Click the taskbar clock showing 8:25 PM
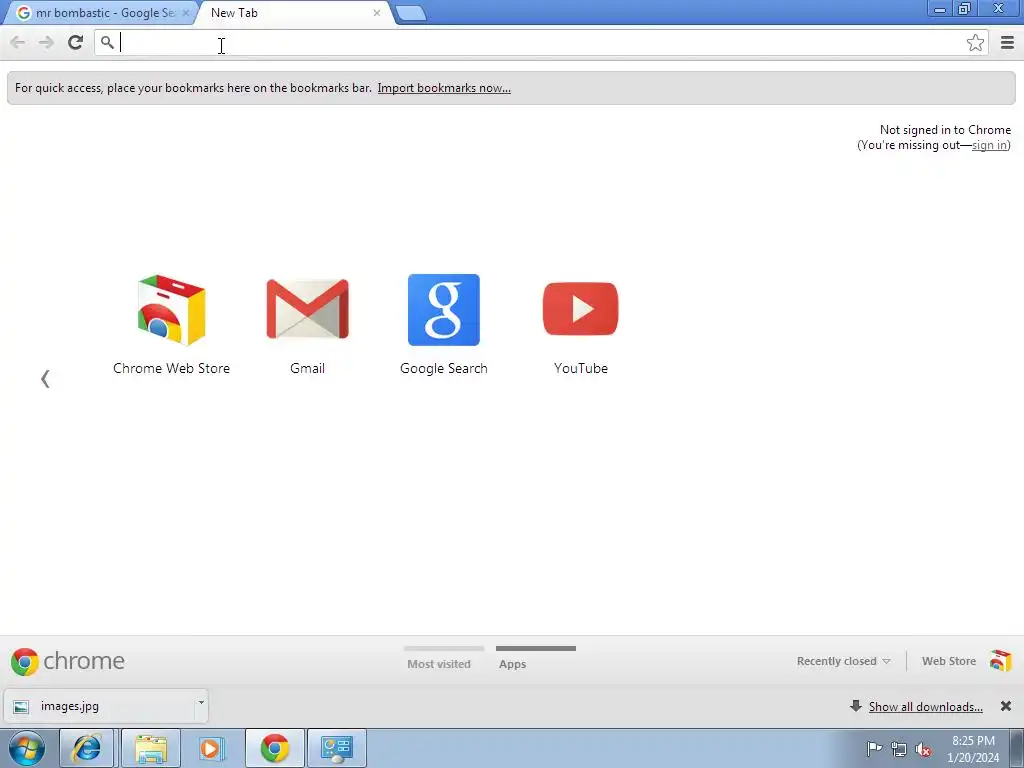Image resolution: width=1024 pixels, height=768 pixels. click(x=973, y=749)
